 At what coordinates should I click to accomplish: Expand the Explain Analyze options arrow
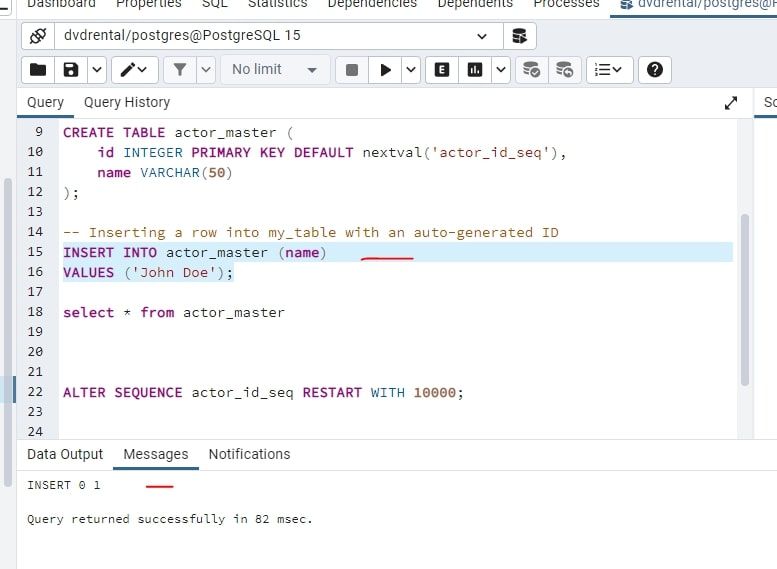pos(501,69)
